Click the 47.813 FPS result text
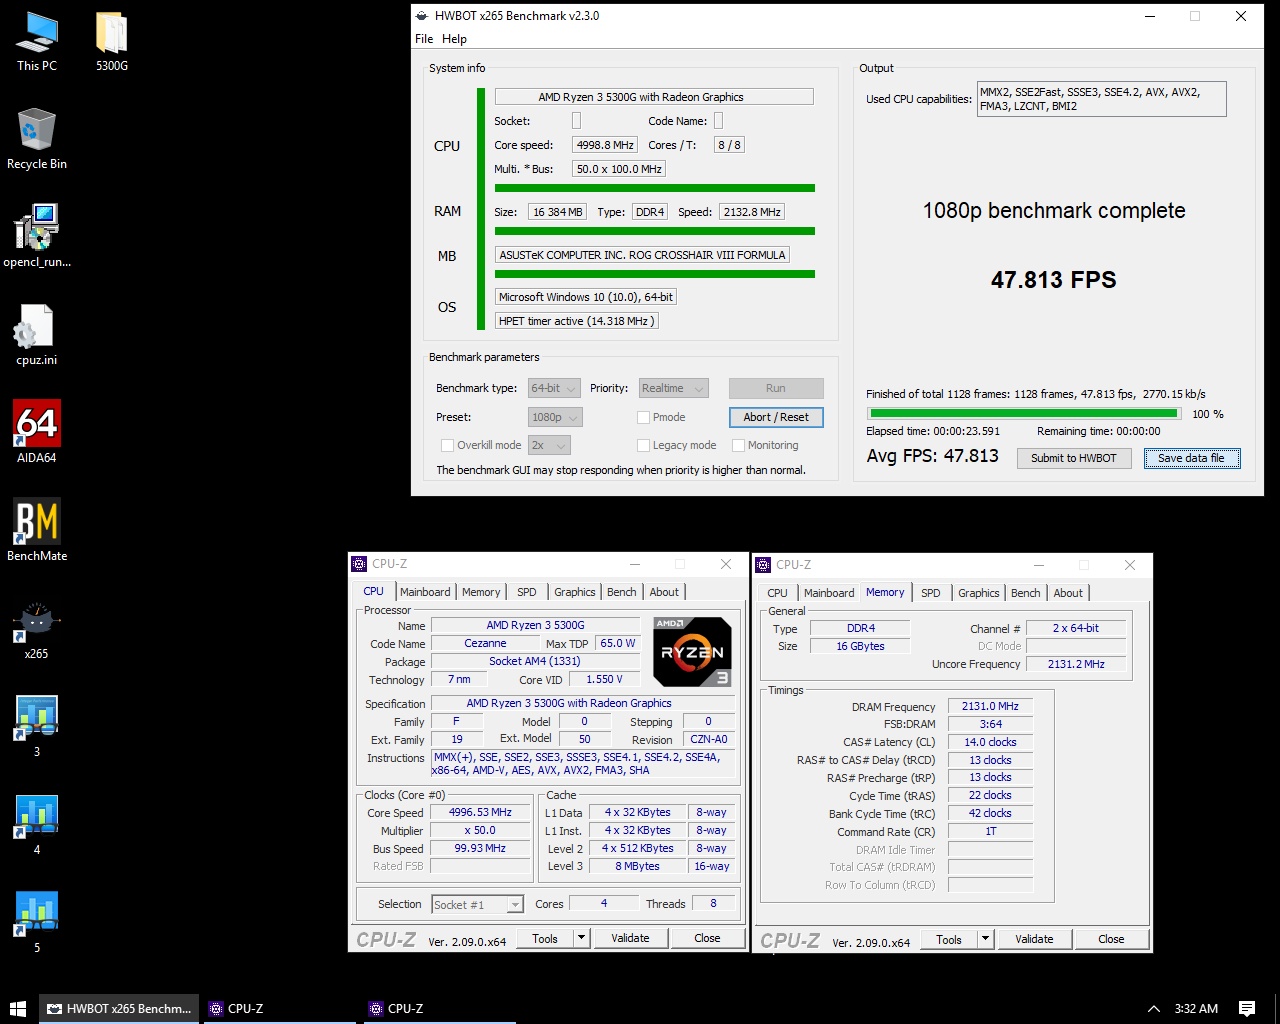 click(1054, 280)
